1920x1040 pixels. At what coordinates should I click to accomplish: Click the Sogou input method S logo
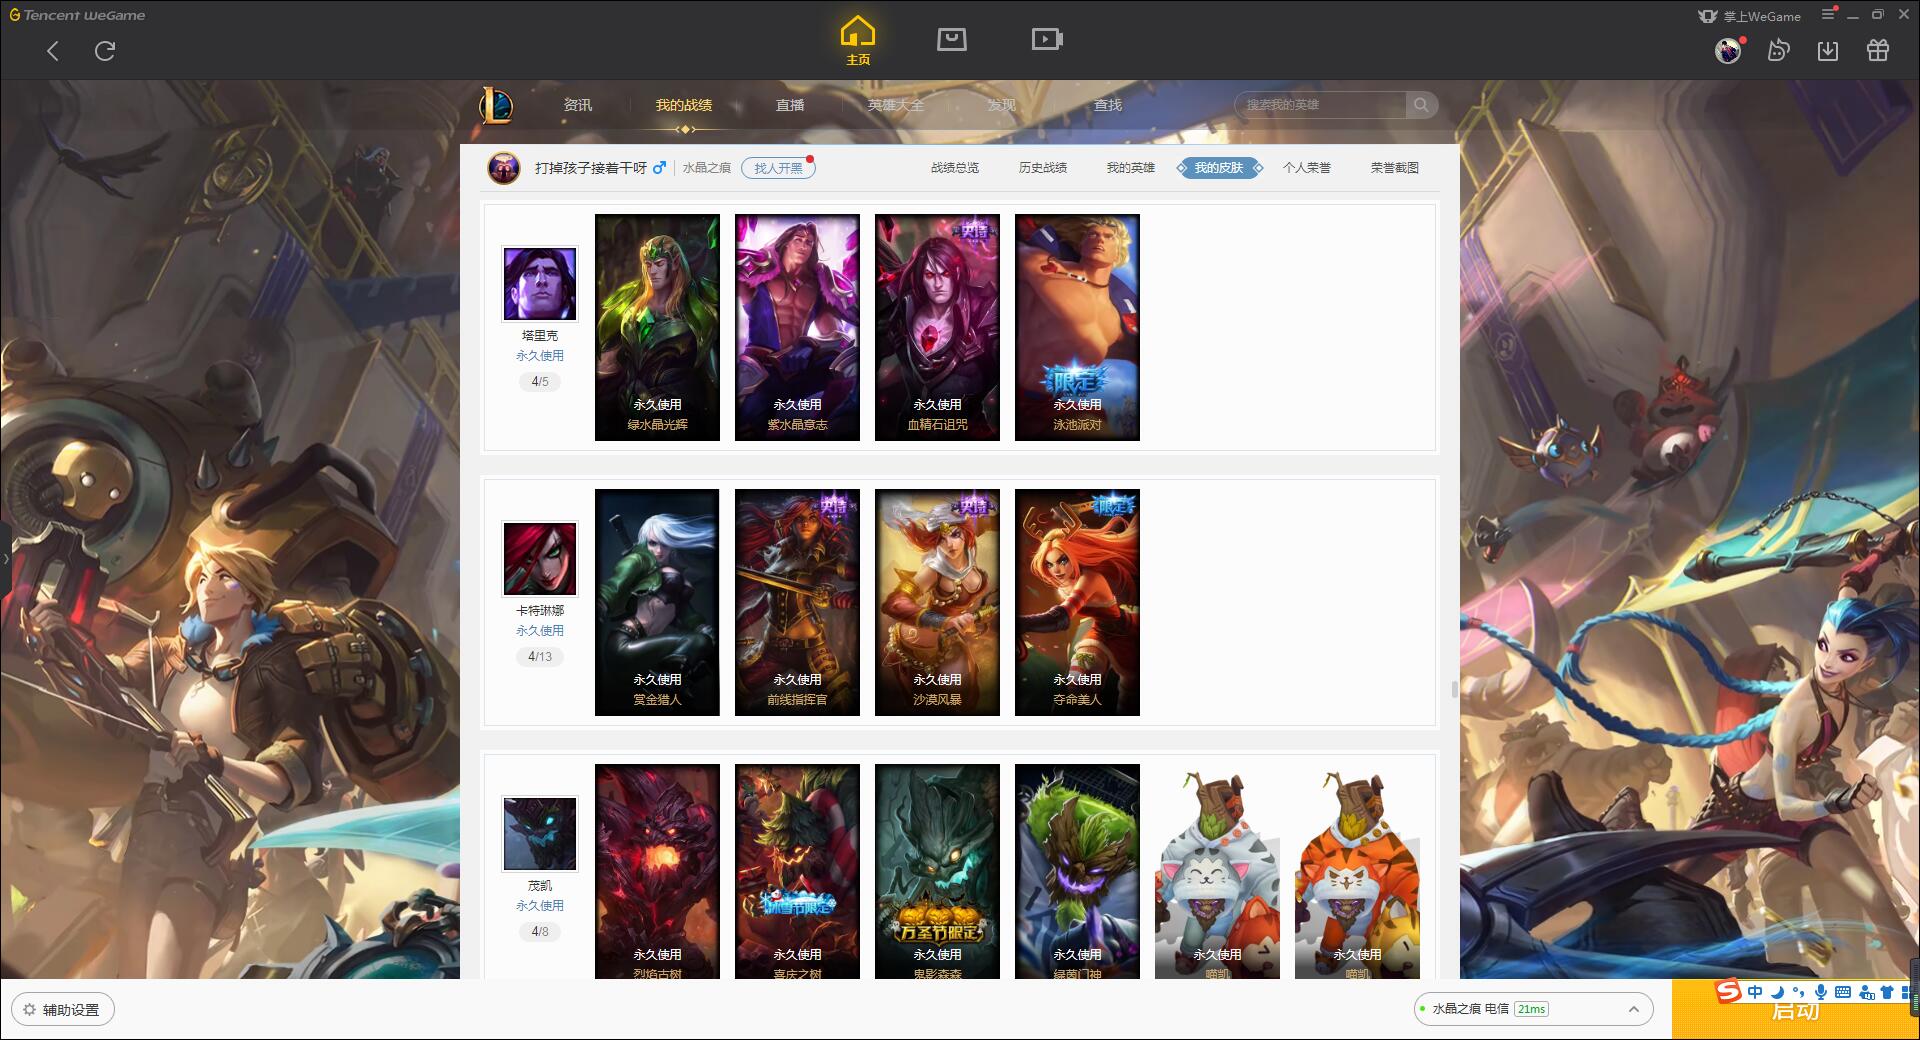click(x=1727, y=991)
